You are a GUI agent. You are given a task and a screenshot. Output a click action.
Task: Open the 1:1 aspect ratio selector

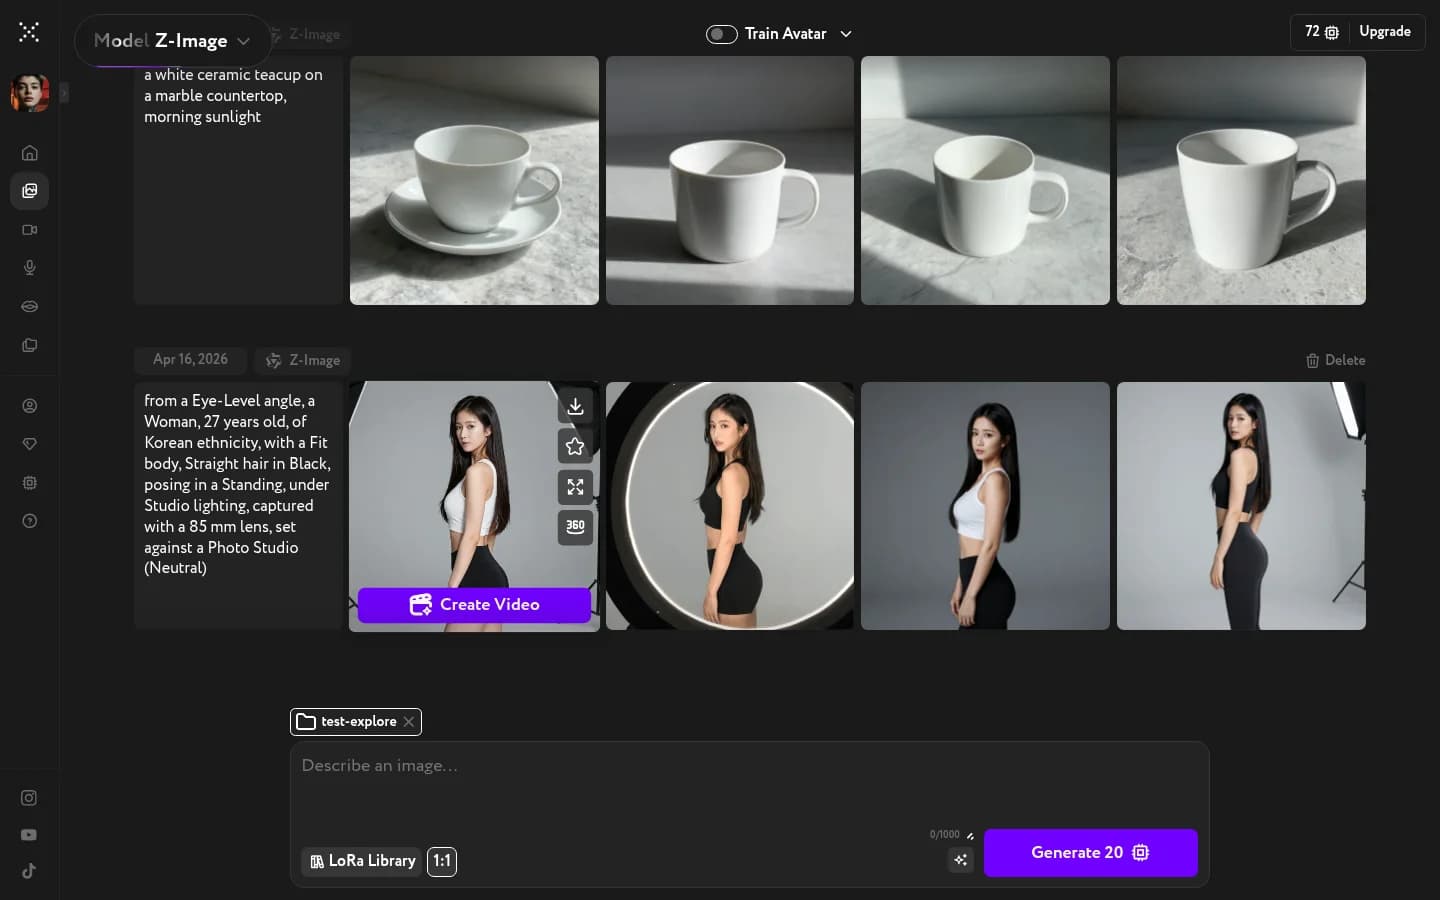point(442,861)
